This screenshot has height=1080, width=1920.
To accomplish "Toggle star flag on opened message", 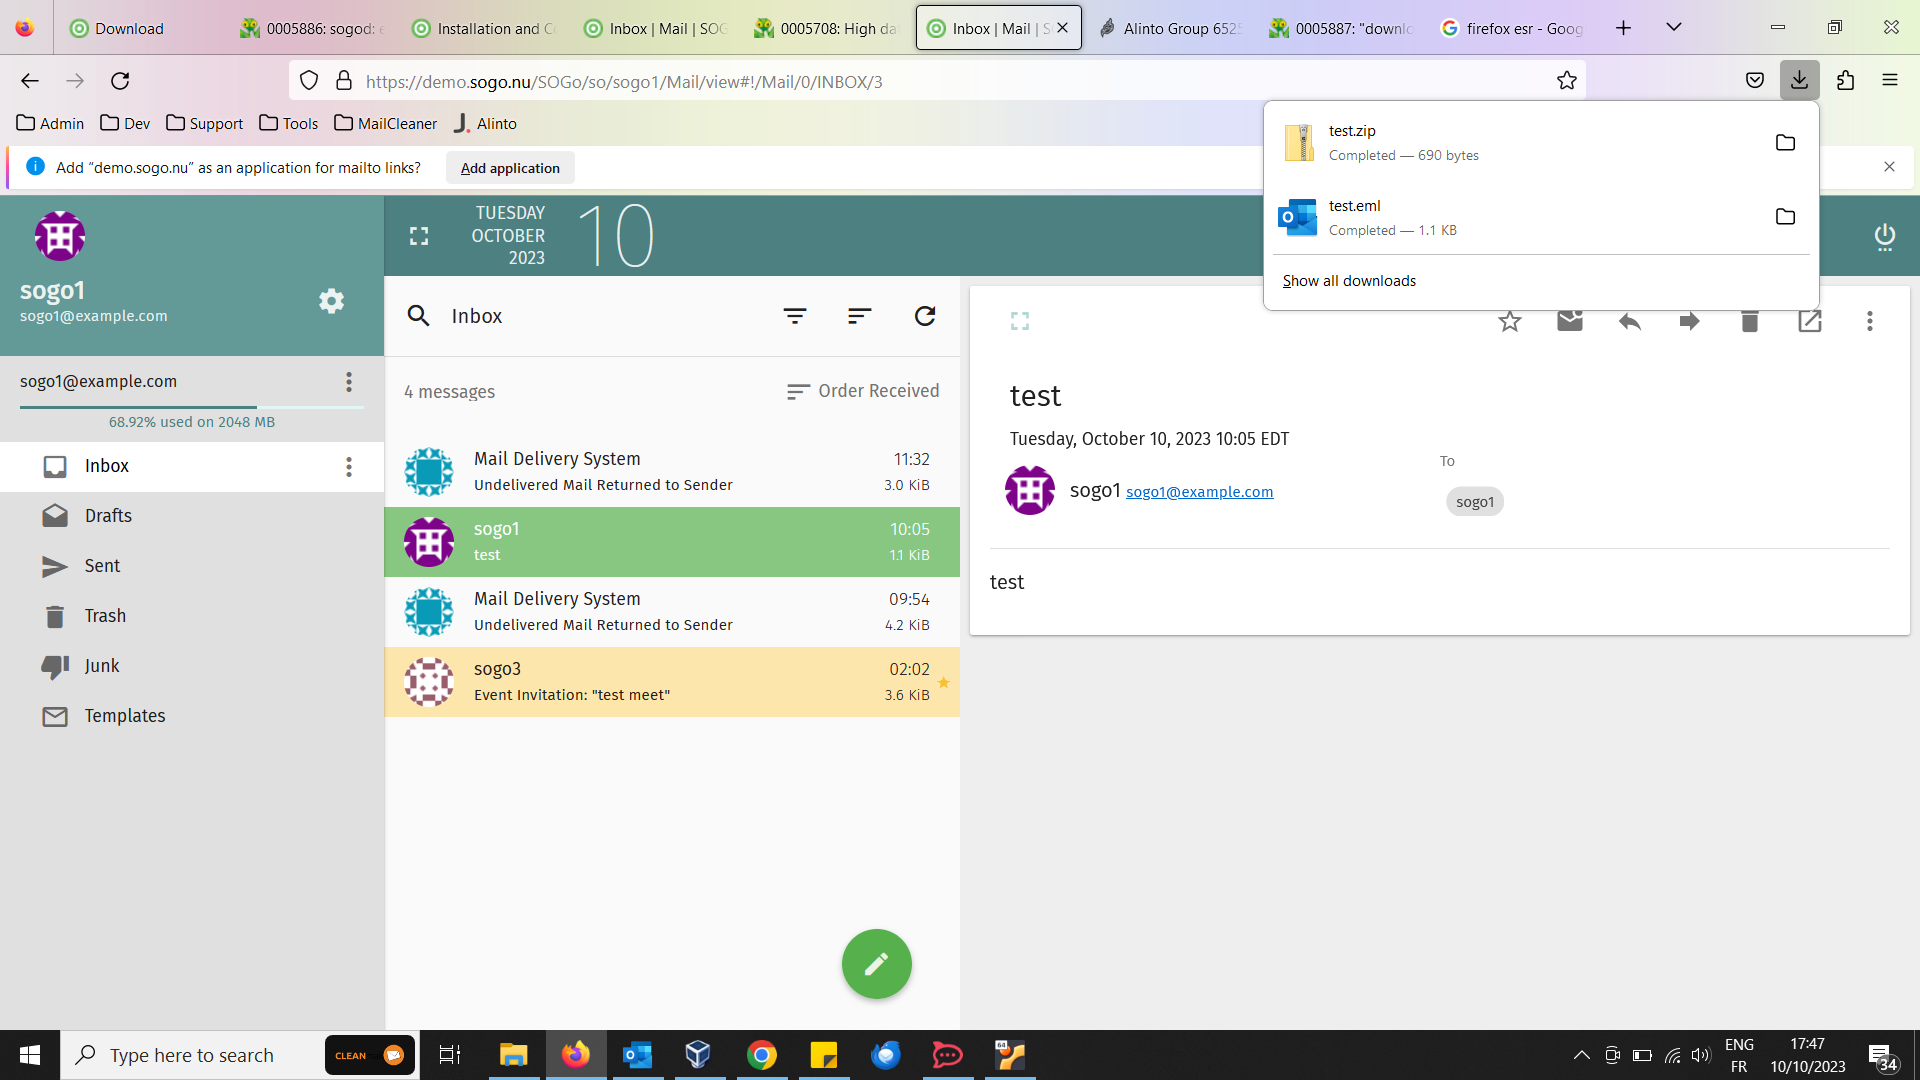I will pos(1510,321).
